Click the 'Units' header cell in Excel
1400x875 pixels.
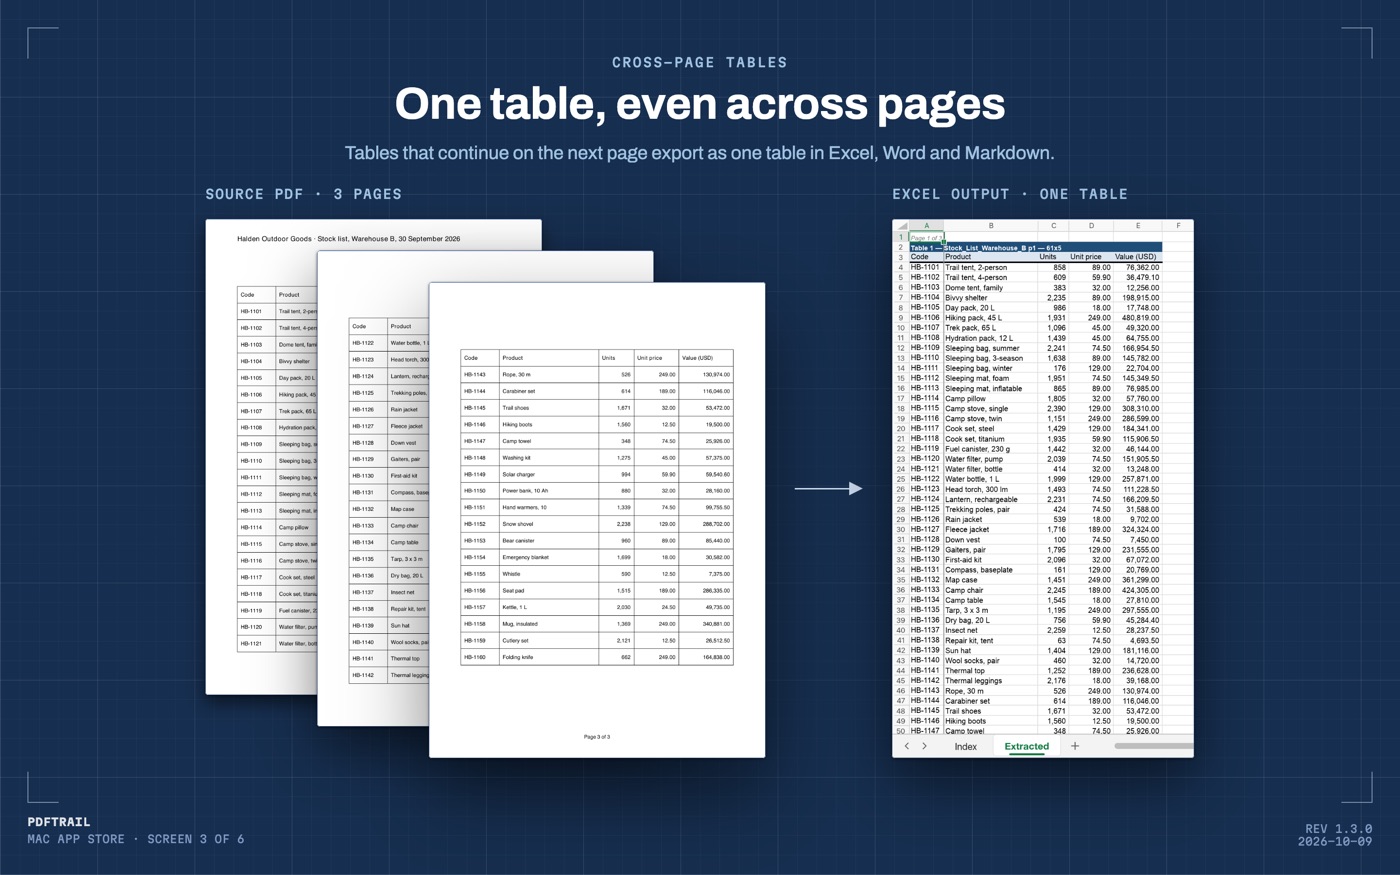pyautogui.click(x=1053, y=257)
